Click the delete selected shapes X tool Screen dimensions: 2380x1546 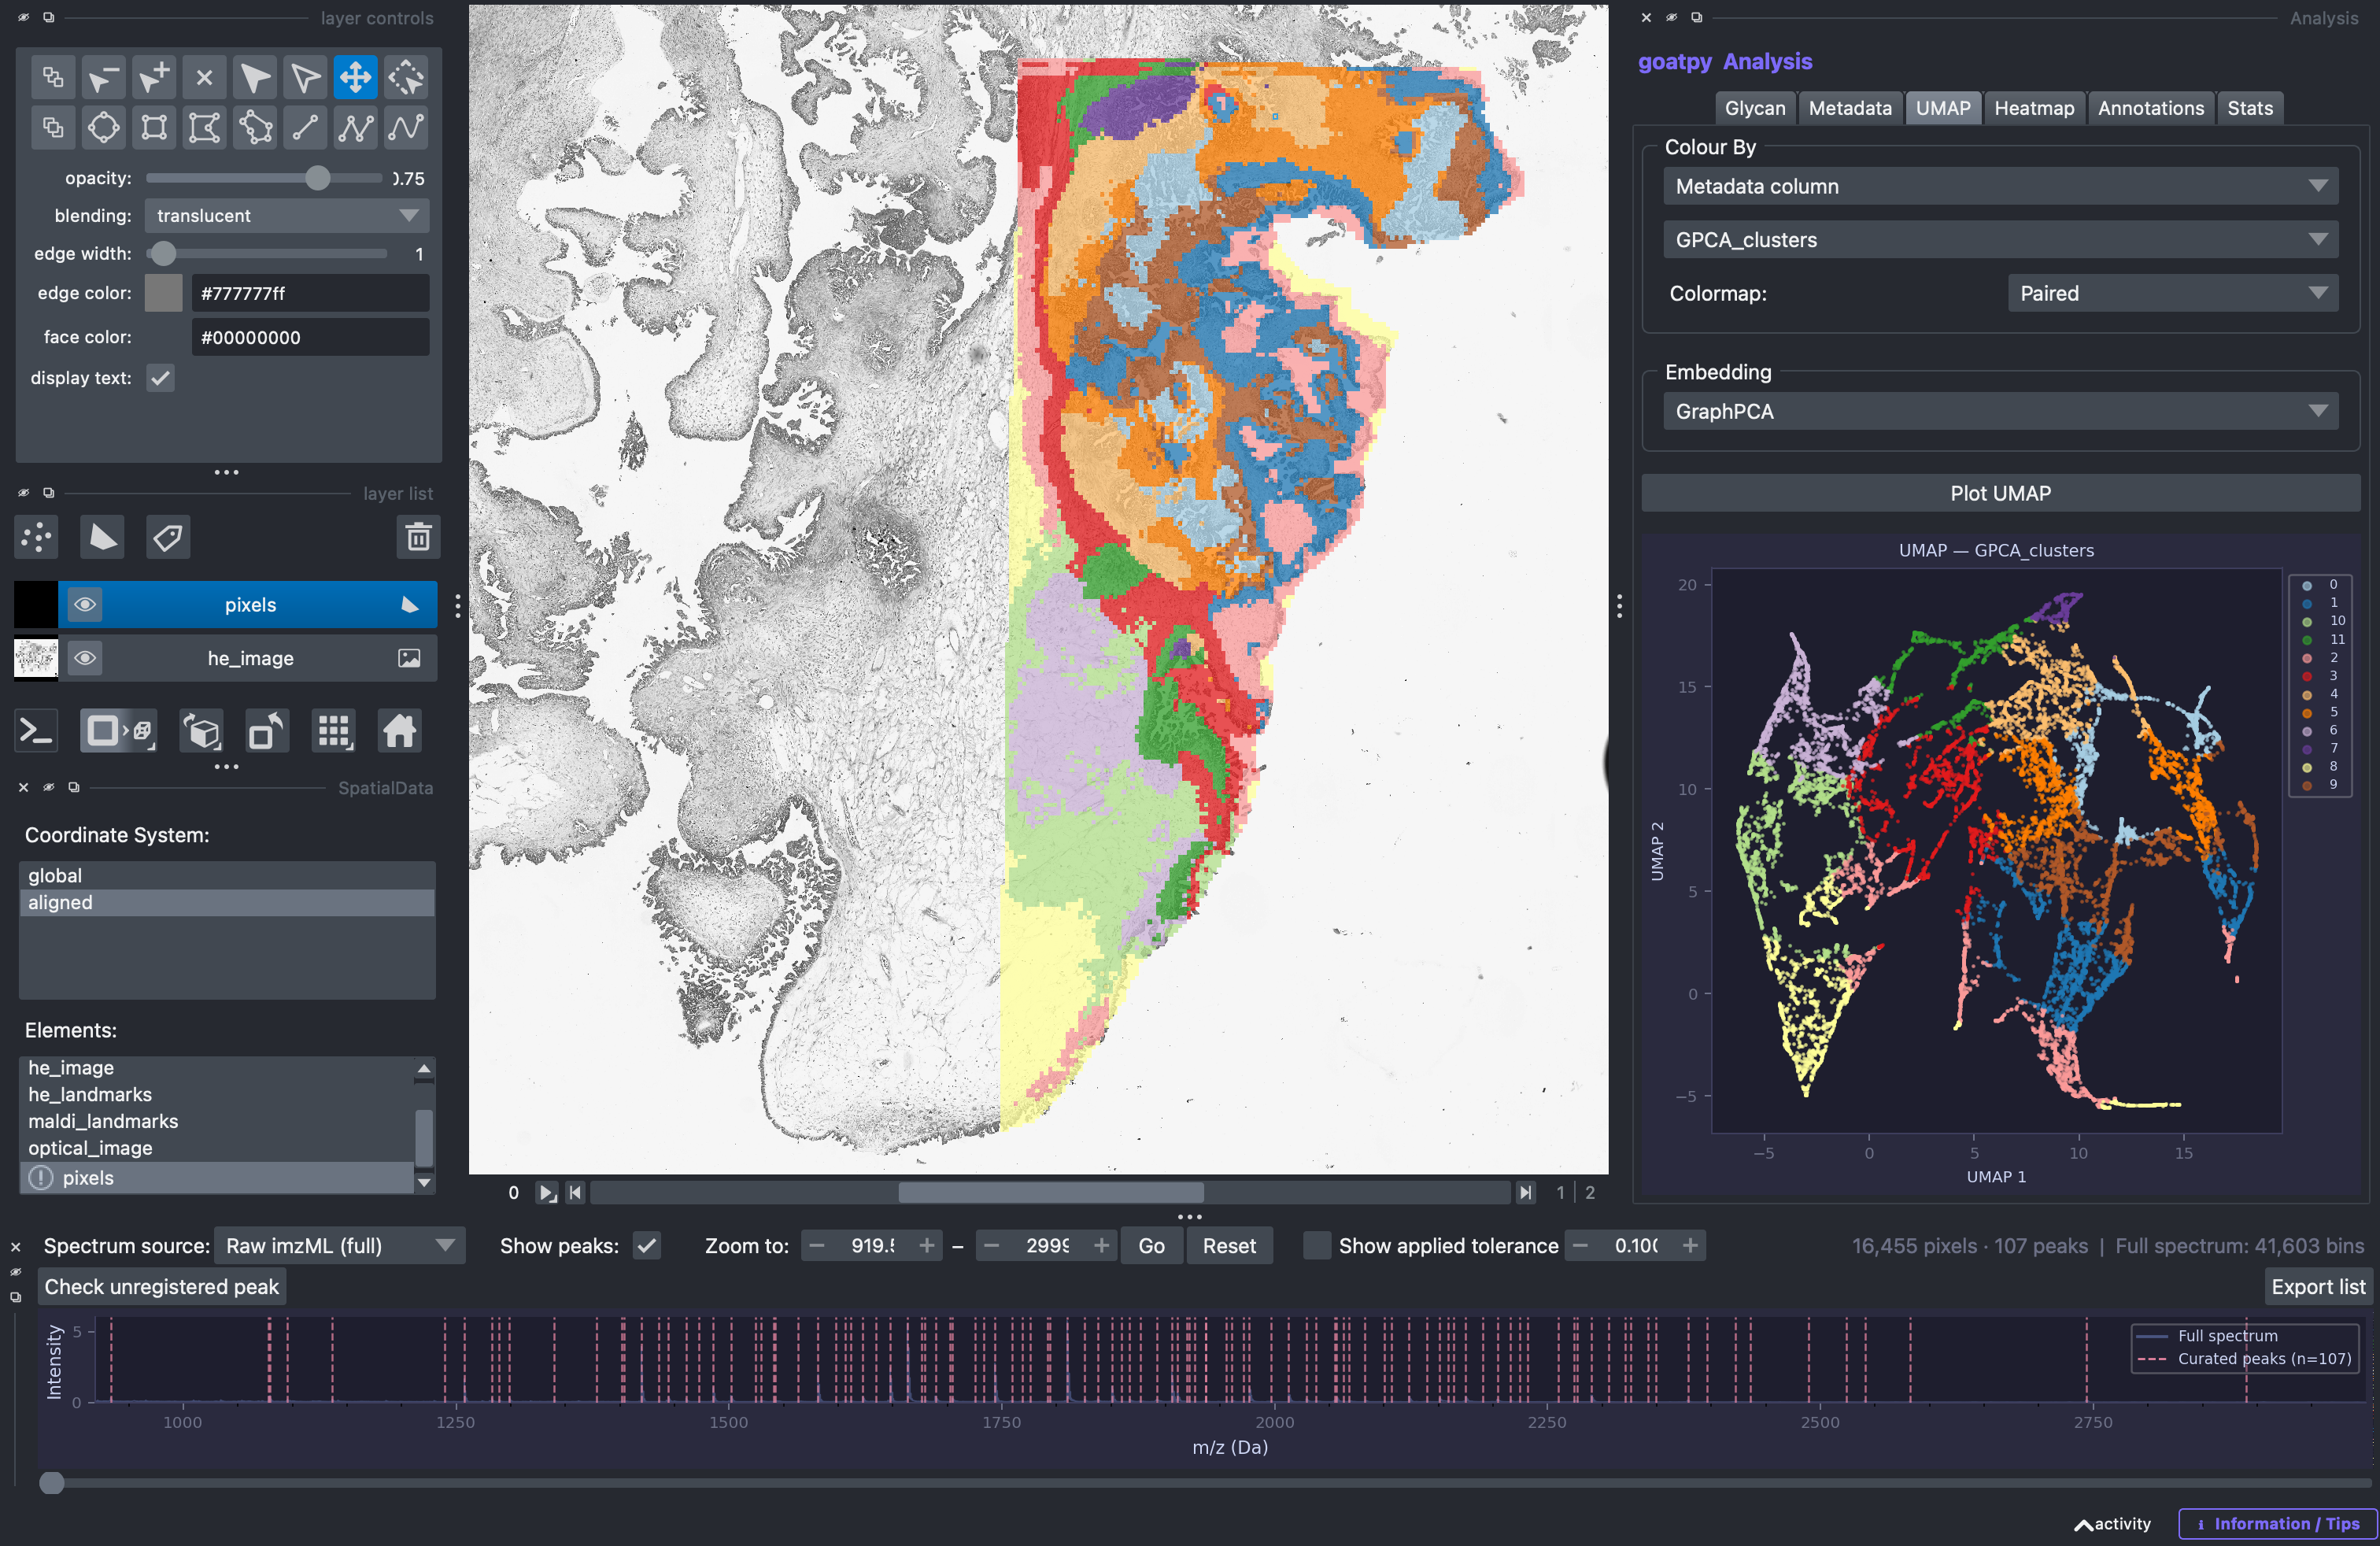pyautogui.click(x=204, y=77)
